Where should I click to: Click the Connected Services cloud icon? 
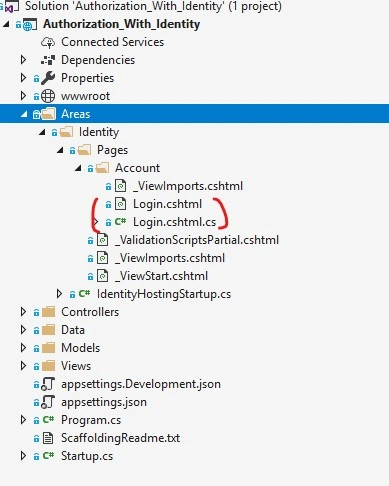coord(48,42)
